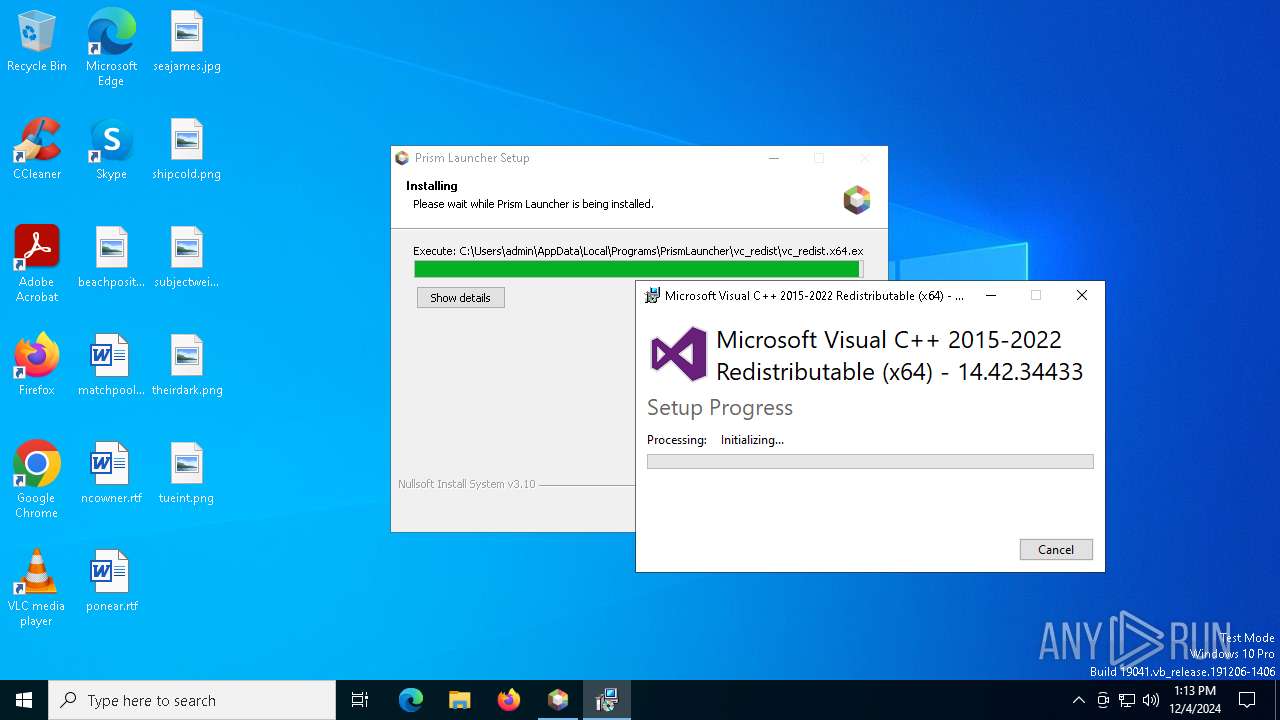Screen dimensions: 1280x720
Task: Click the Visual C++ installer title bar icon
Action: [653, 295]
